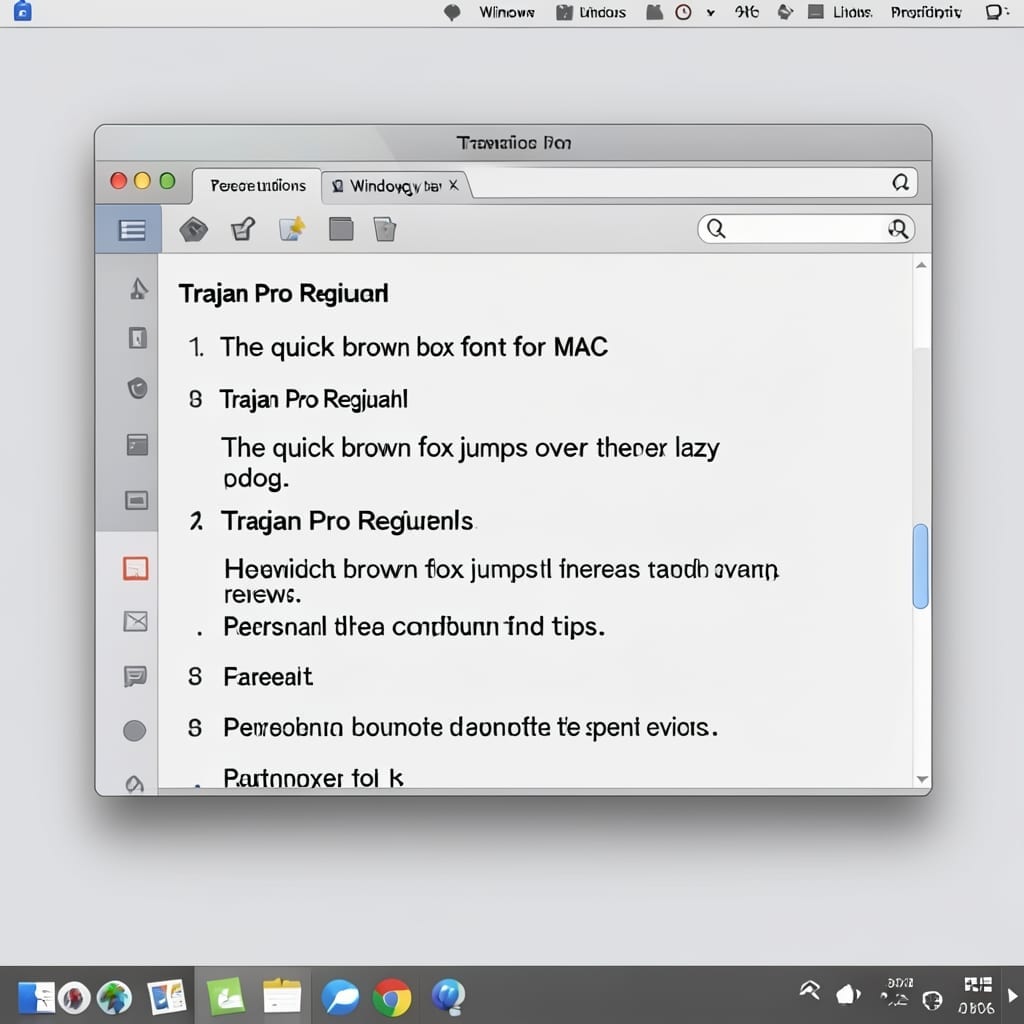Click the sidebar card rectangle icon
The width and height of the screenshot is (1024, 1024).
136,500
